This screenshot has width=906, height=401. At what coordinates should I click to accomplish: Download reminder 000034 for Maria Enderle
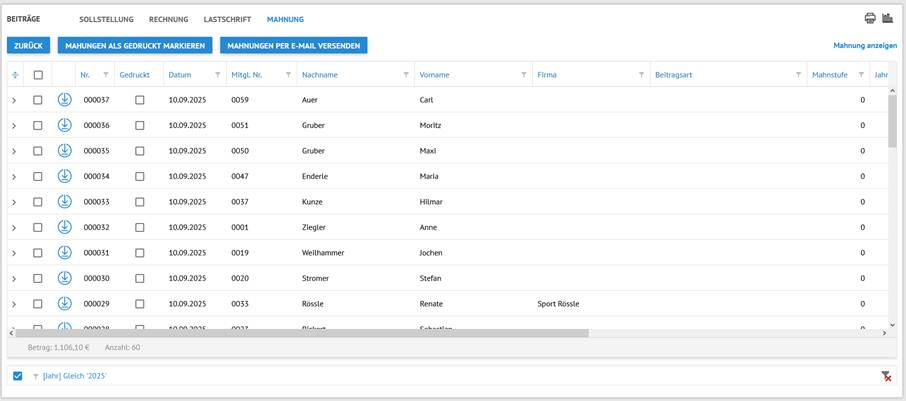click(x=64, y=176)
